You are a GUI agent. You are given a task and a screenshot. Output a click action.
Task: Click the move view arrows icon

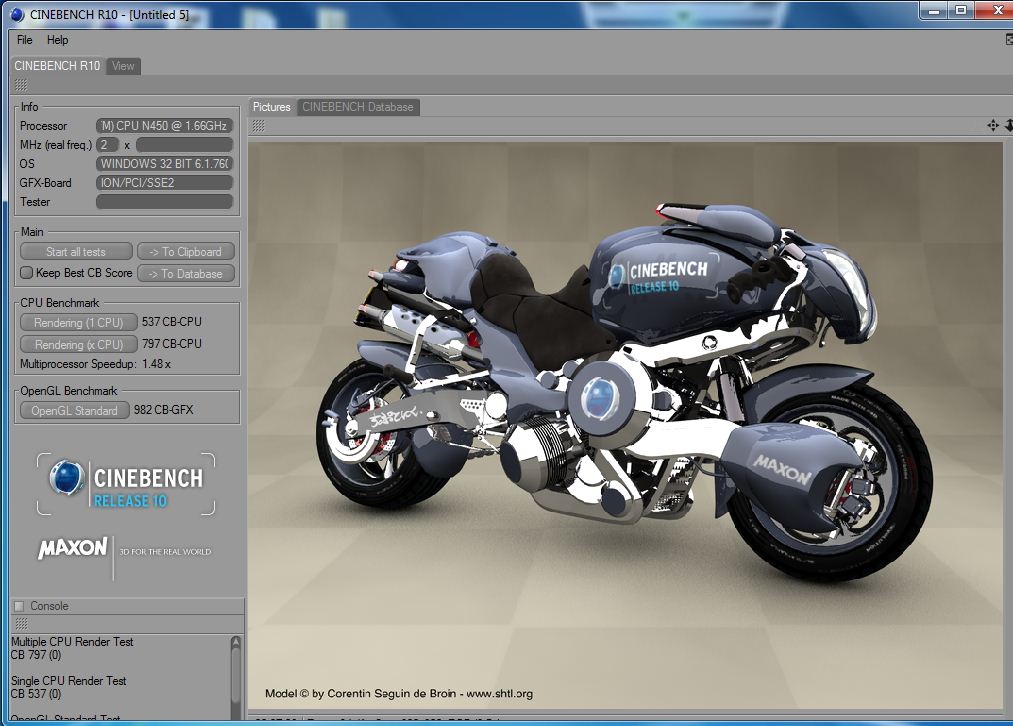pyautogui.click(x=993, y=125)
